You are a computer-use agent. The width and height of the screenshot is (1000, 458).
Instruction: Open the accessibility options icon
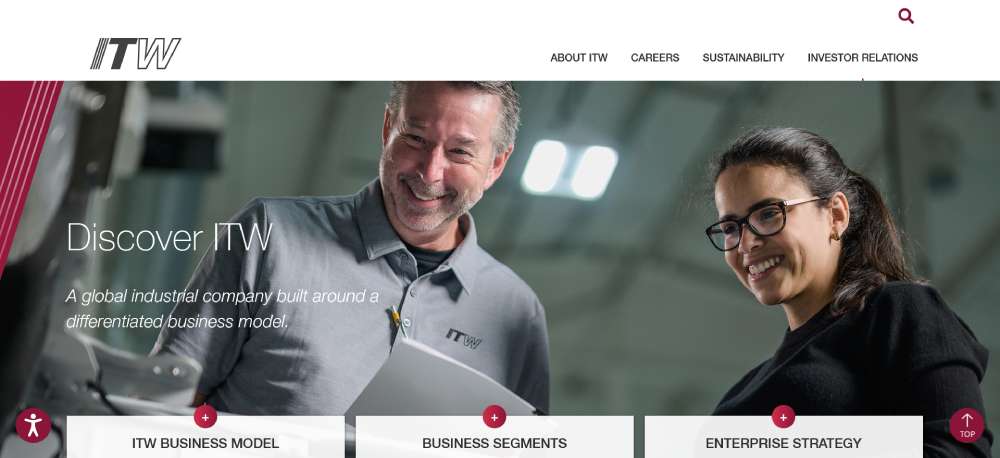point(33,425)
